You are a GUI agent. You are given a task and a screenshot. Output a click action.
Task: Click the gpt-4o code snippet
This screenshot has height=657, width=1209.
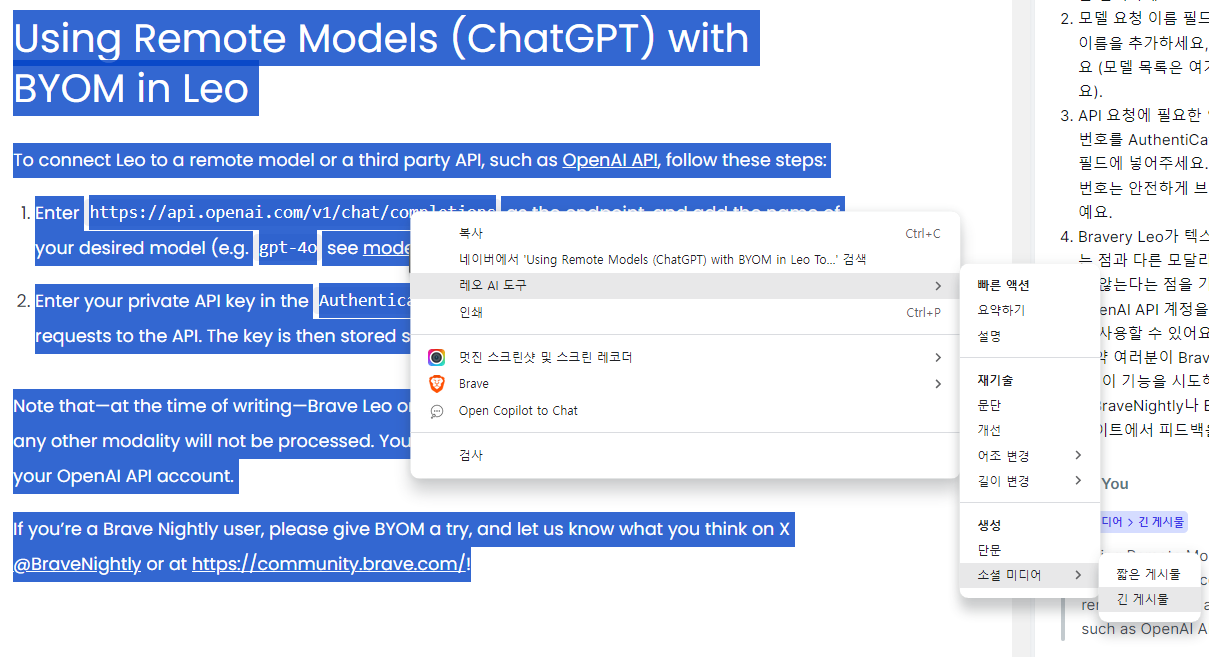(x=288, y=248)
